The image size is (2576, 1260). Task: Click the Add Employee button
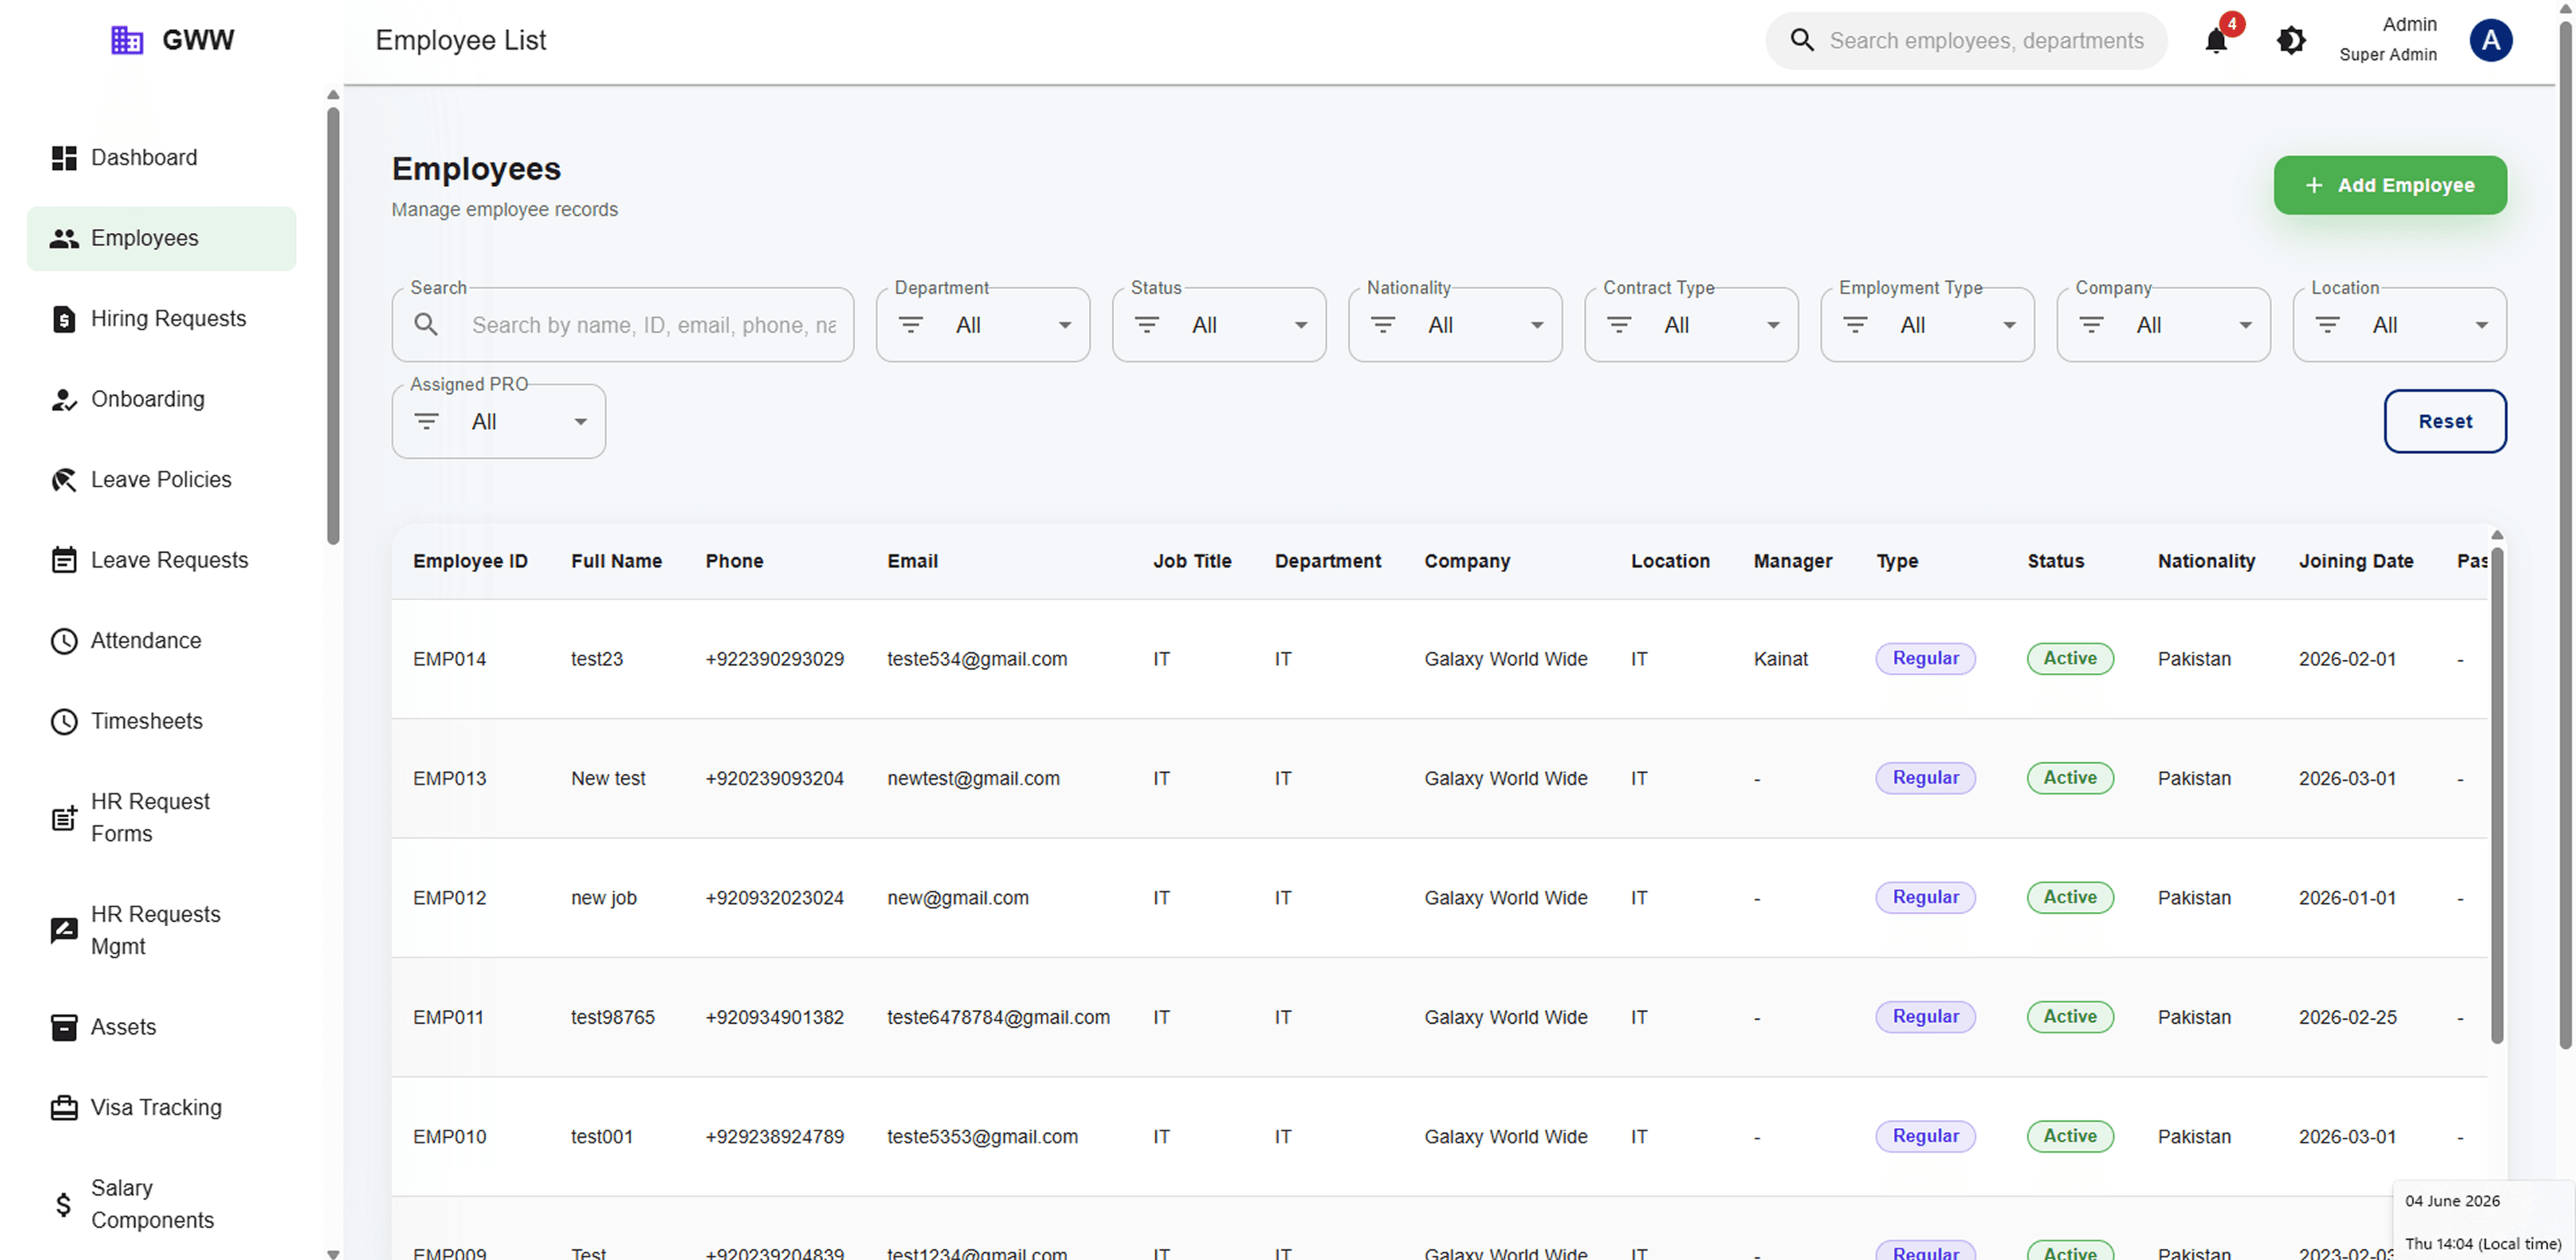click(x=2389, y=186)
